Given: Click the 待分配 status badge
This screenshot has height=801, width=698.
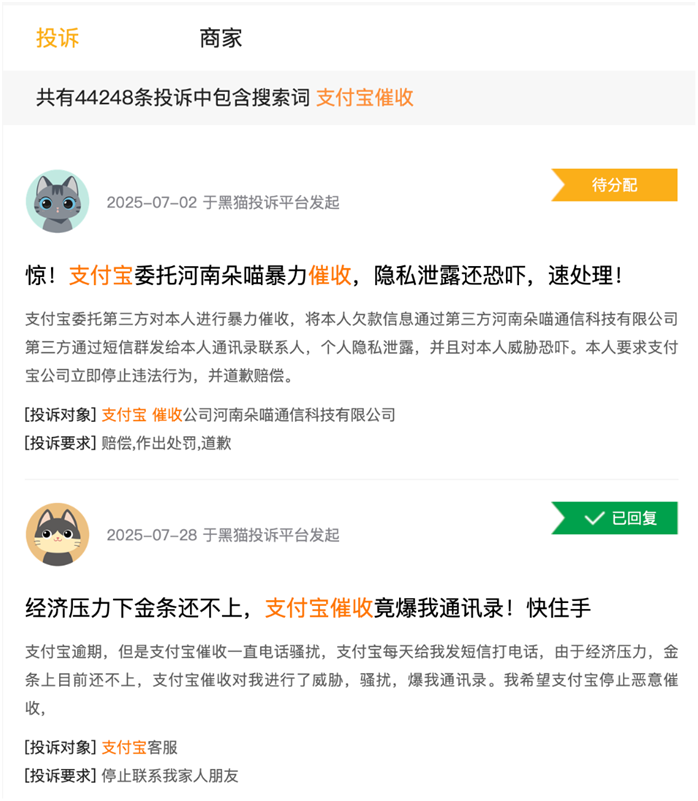Looking at the screenshot, I should click(614, 185).
